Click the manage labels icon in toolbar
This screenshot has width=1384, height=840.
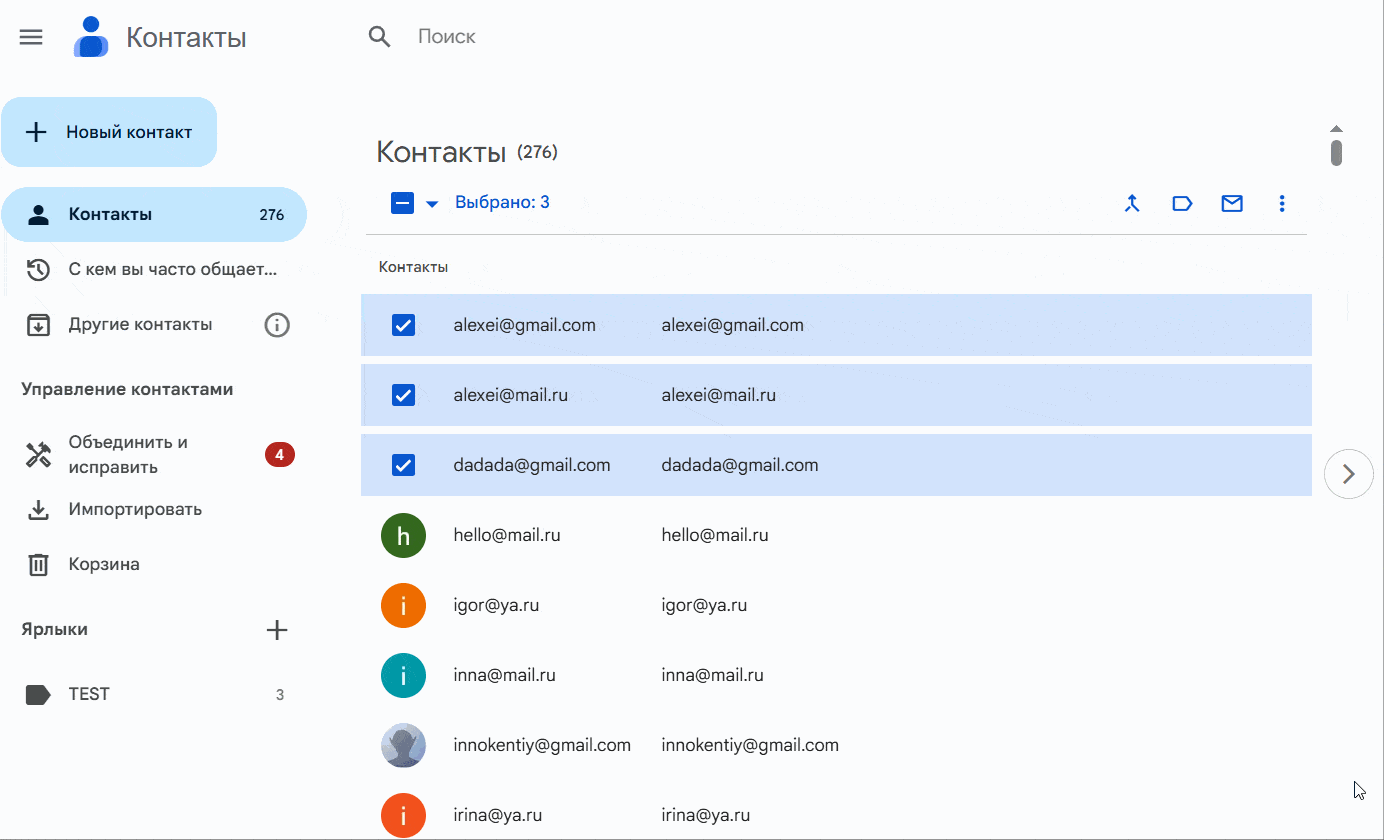[x=1182, y=203]
